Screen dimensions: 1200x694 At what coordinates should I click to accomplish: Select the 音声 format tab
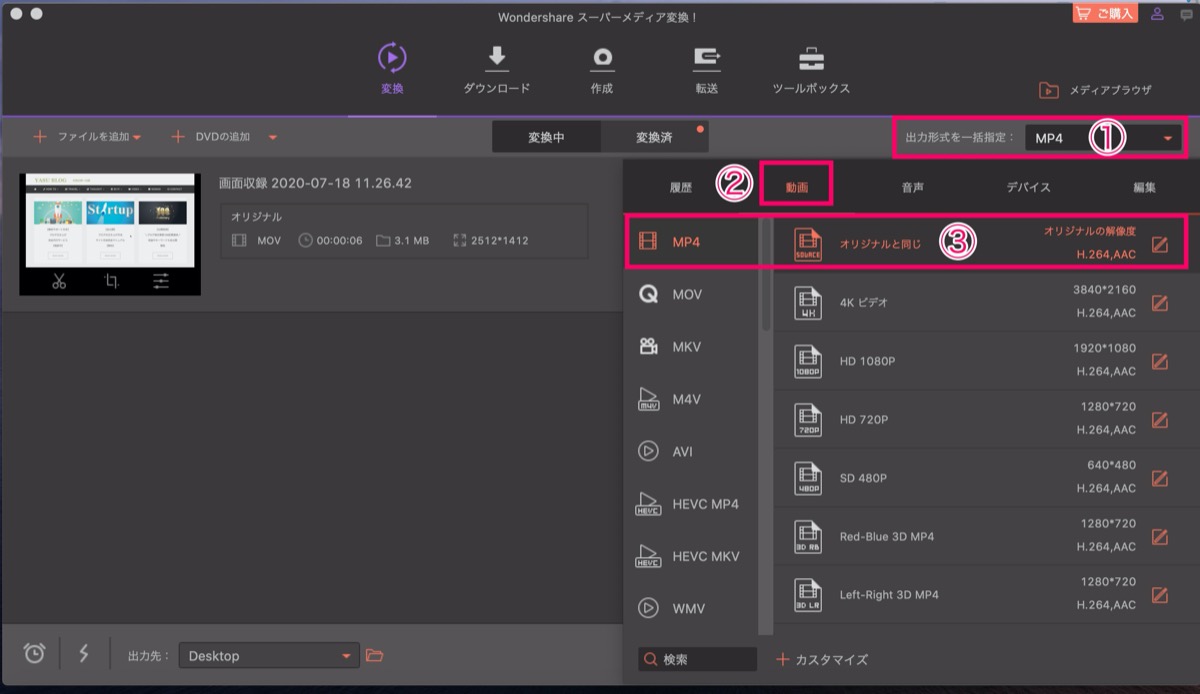[x=912, y=187]
